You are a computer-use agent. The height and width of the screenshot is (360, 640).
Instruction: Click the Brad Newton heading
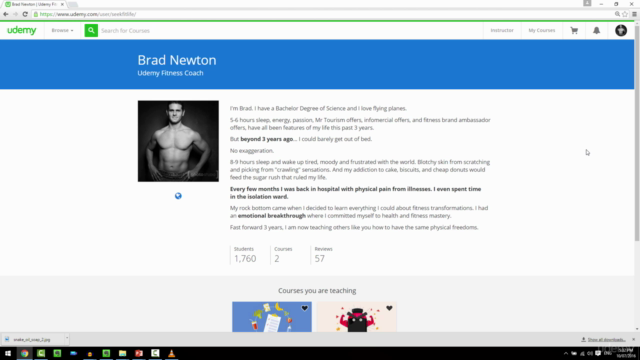coord(177,60)
